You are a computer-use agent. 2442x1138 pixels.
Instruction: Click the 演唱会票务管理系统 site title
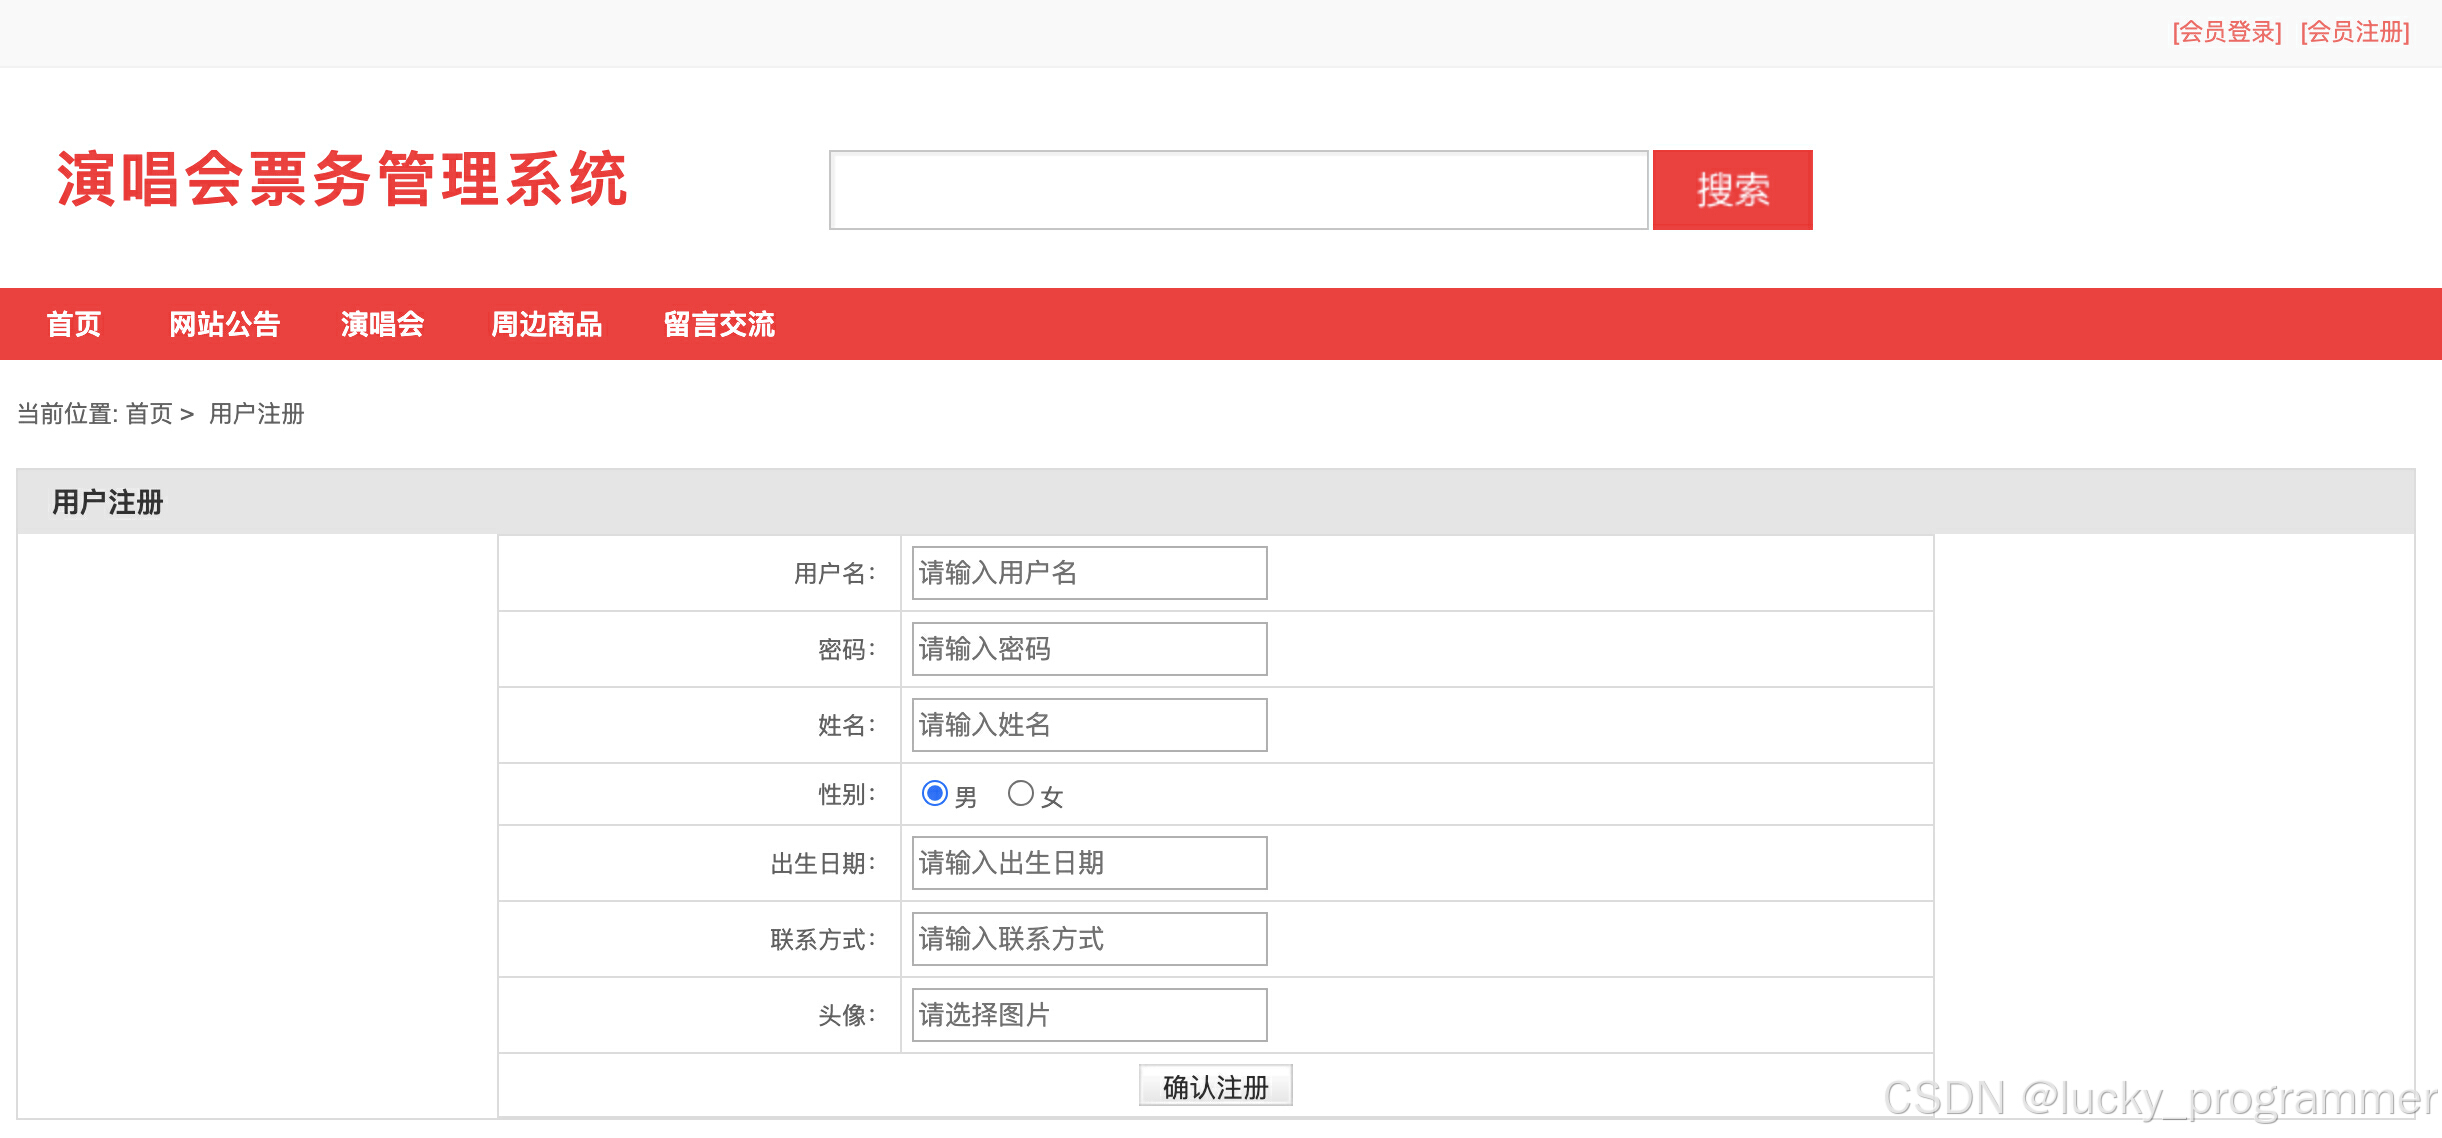pos(342,180)
